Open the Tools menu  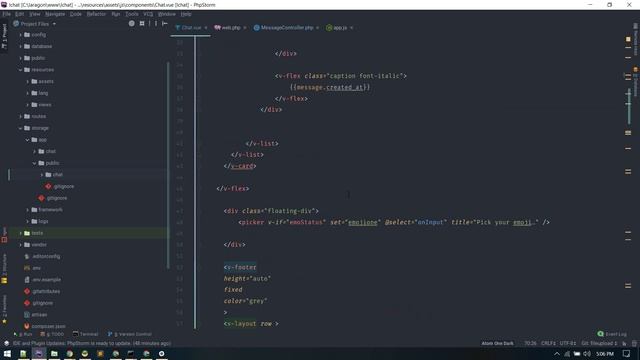(x=131, y=14)
